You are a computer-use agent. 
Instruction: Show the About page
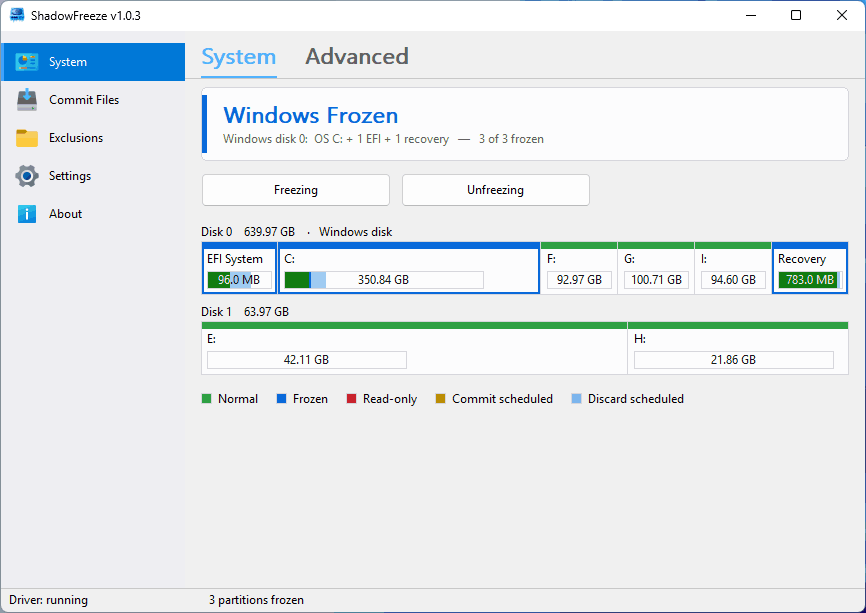tap(93, 214)
